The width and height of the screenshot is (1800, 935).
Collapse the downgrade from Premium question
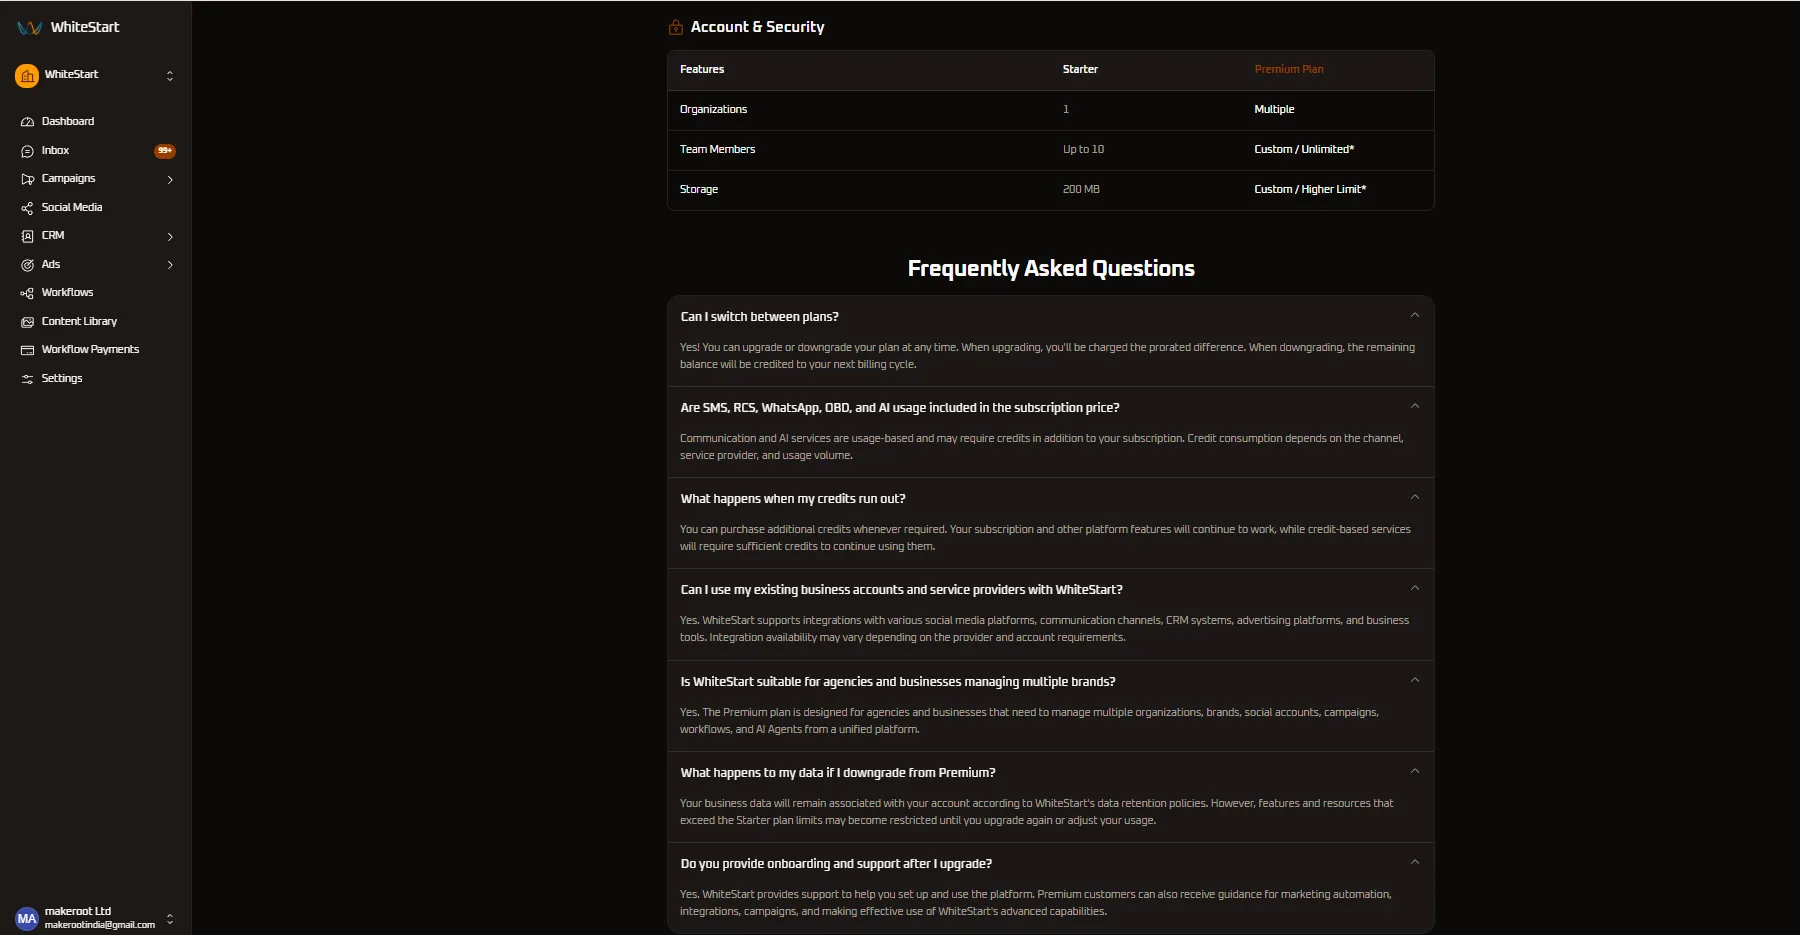1414,771
